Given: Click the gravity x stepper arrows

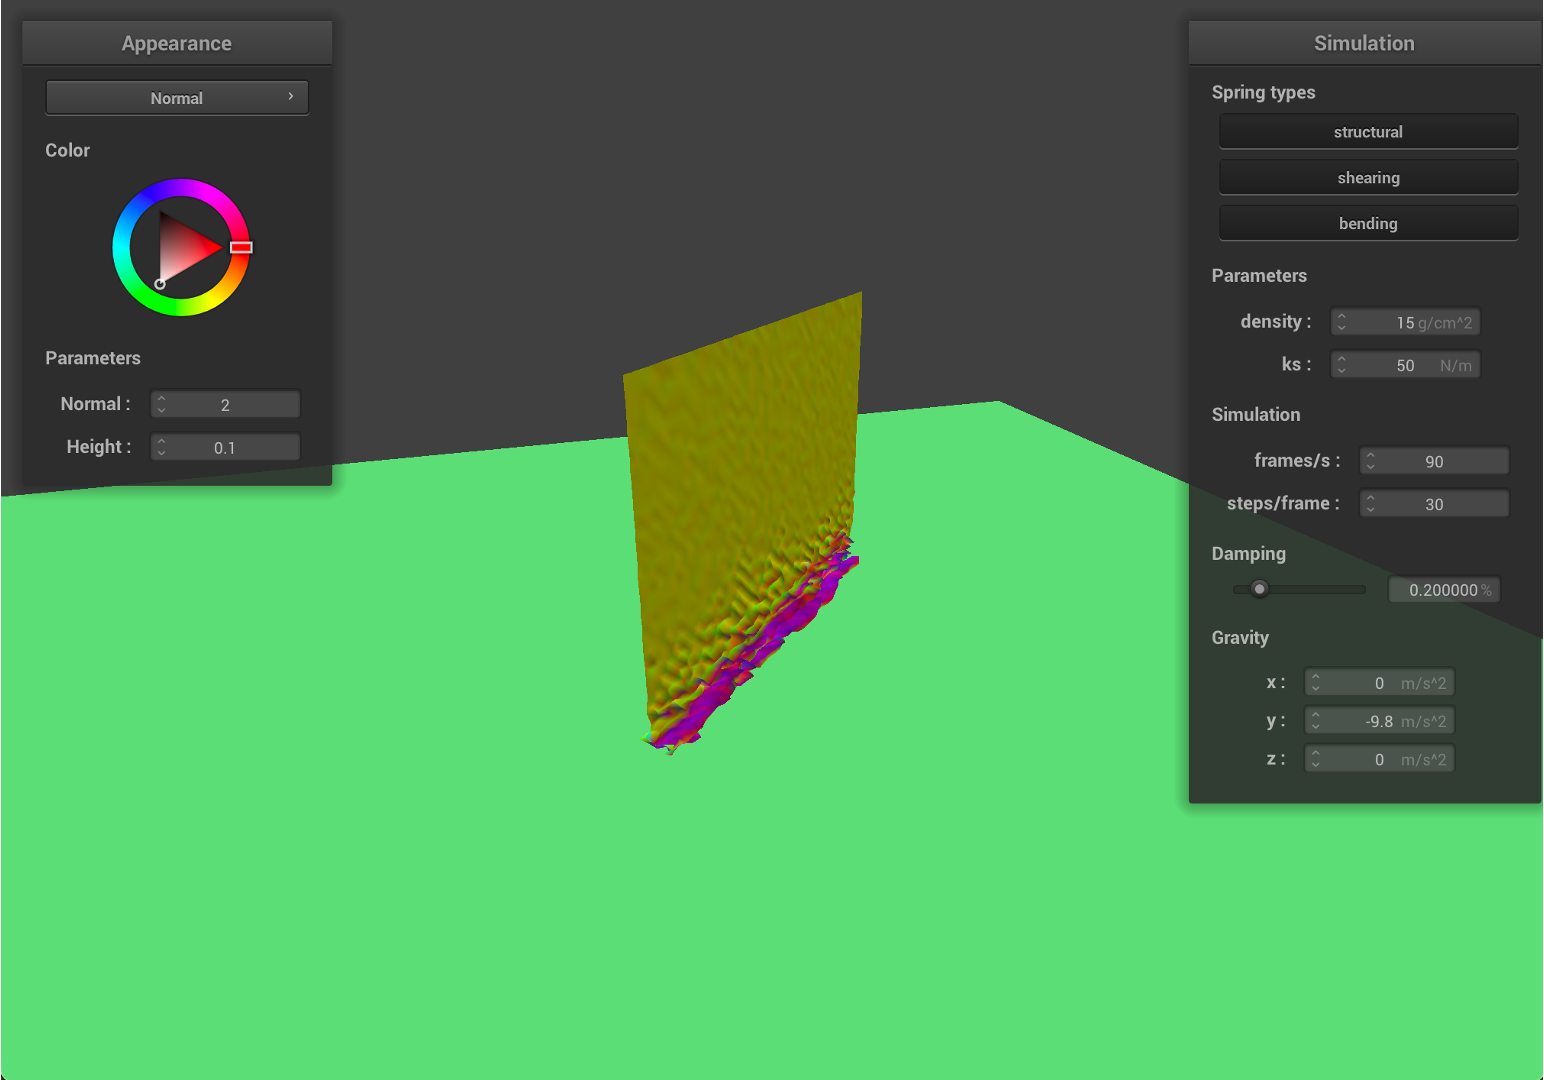Looking at the screenshot, I should [x=1316, y=683].
